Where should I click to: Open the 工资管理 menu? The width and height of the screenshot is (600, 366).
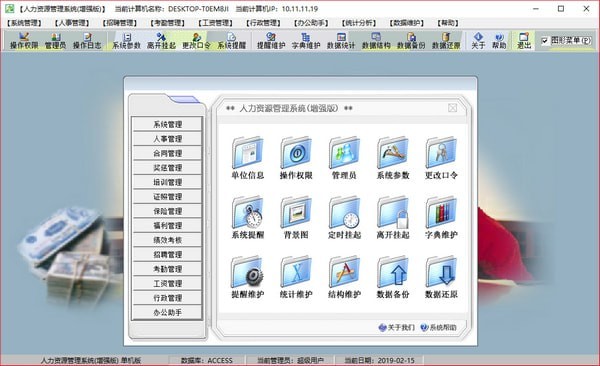[215, 23]
